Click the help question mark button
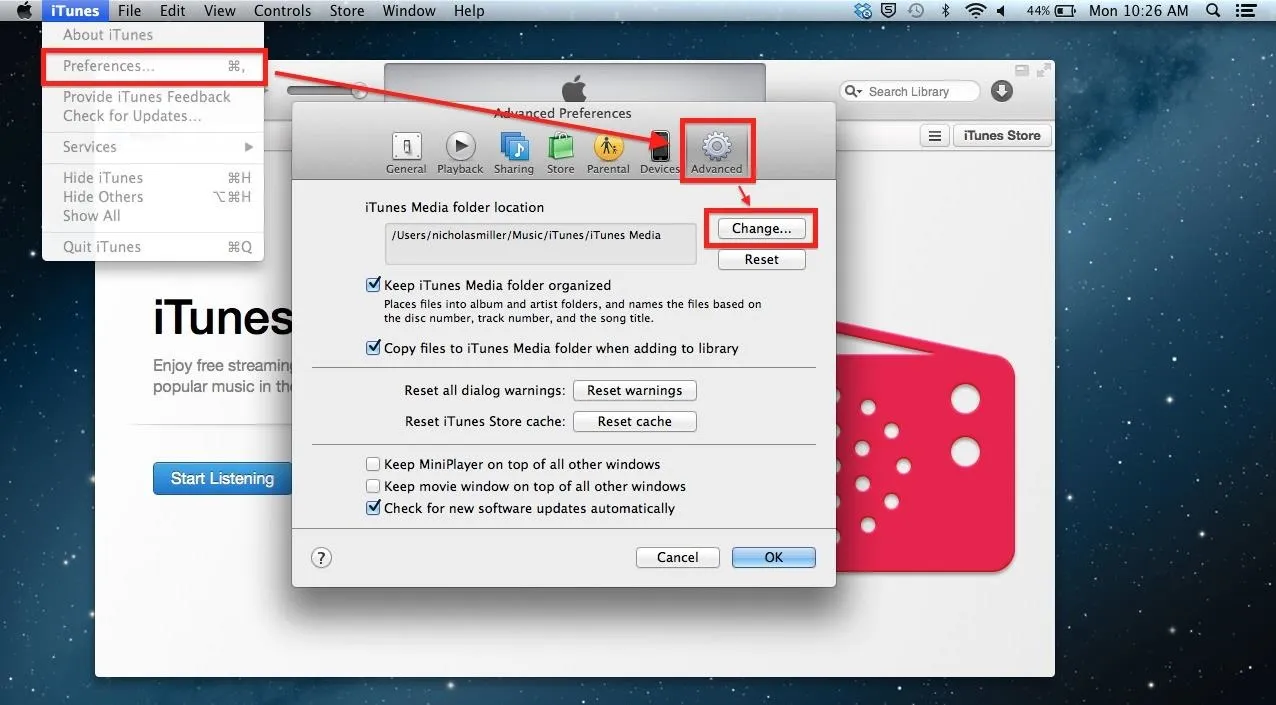The image size is (1276, 705). (x=321, y=558)
